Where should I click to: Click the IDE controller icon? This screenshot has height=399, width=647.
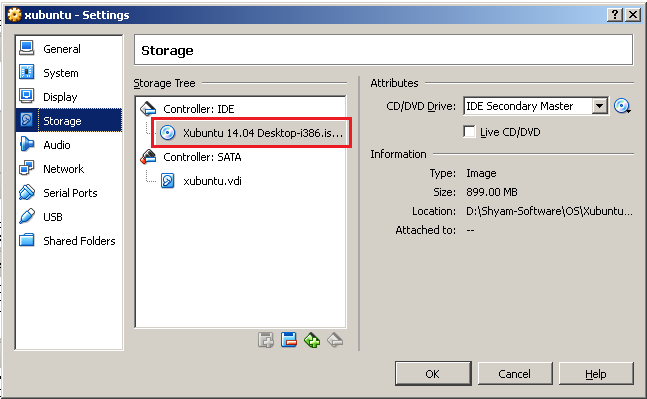pos(148,109)
